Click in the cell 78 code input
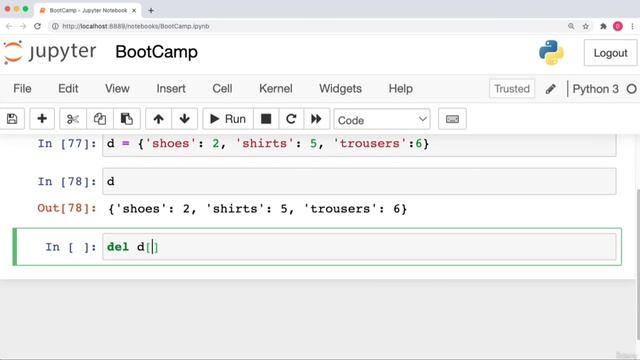The image size is (640, 360). [x=359, y=181]
